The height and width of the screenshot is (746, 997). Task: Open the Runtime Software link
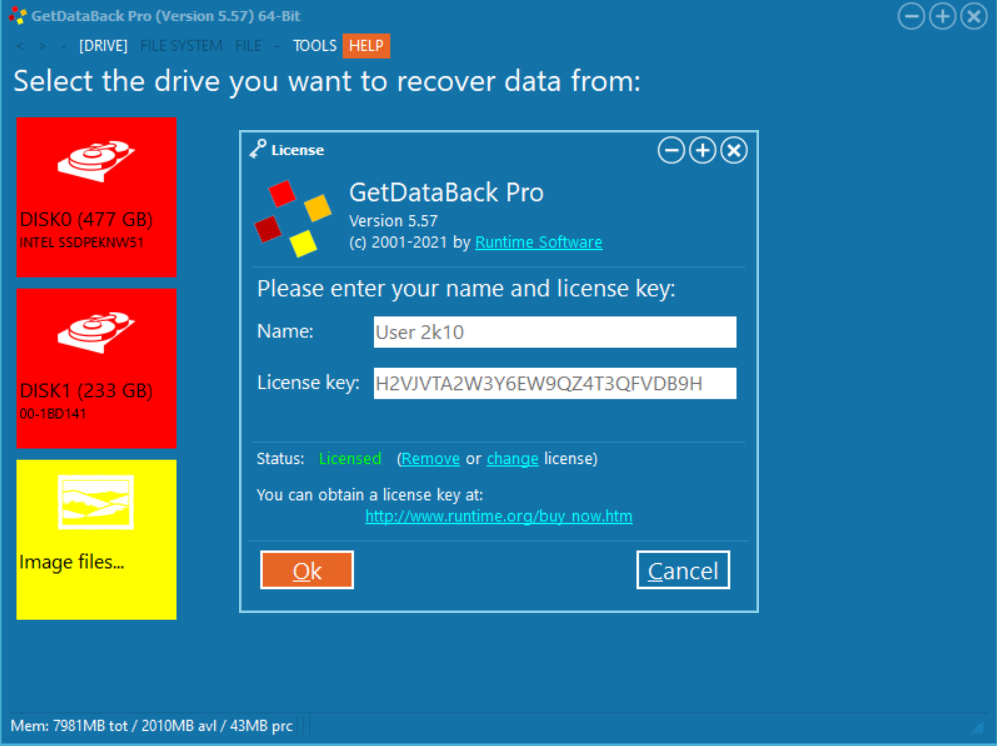539,242
